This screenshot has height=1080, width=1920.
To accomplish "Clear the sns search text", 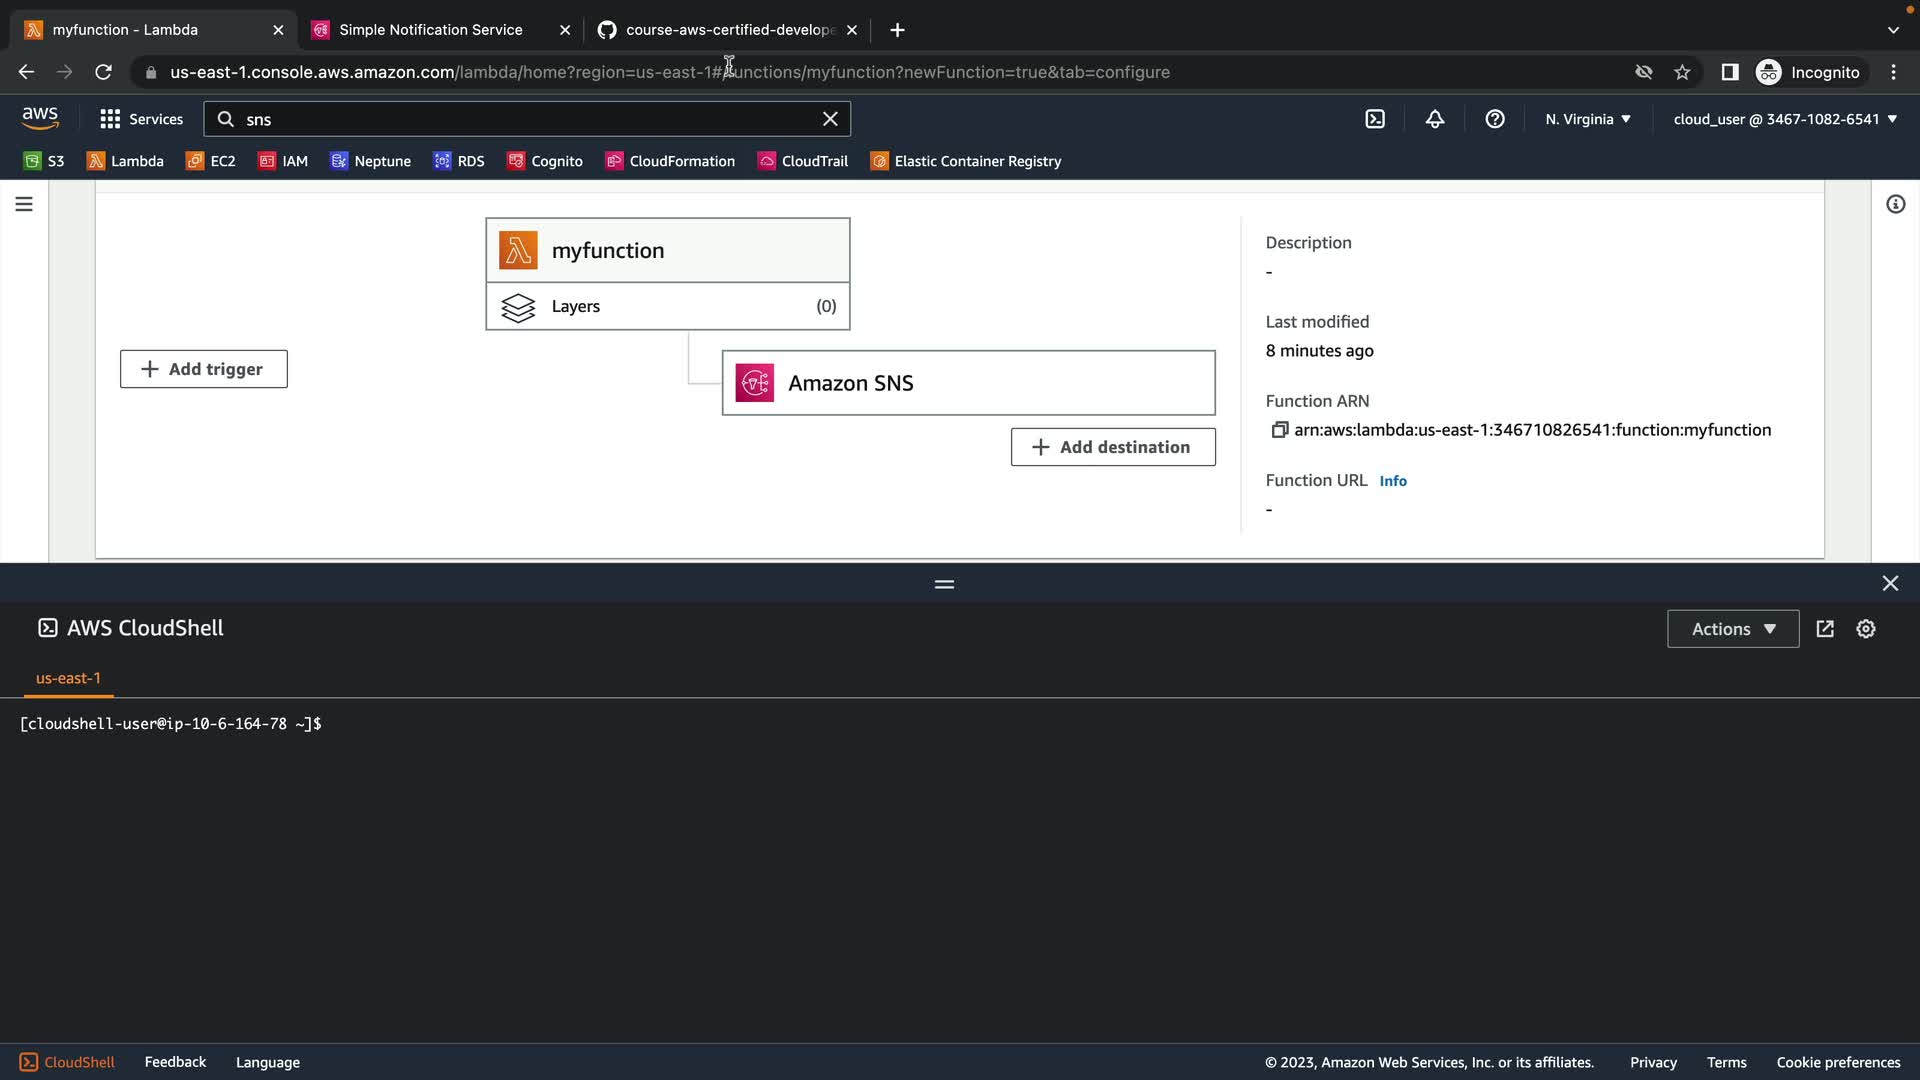I will point(830,119).
